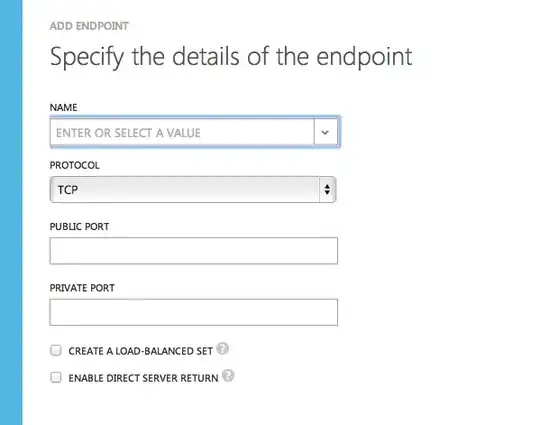Click the ENABLE DIRECT SERVER RETURN label text
The image size is (540, 425).
(143, 378)
